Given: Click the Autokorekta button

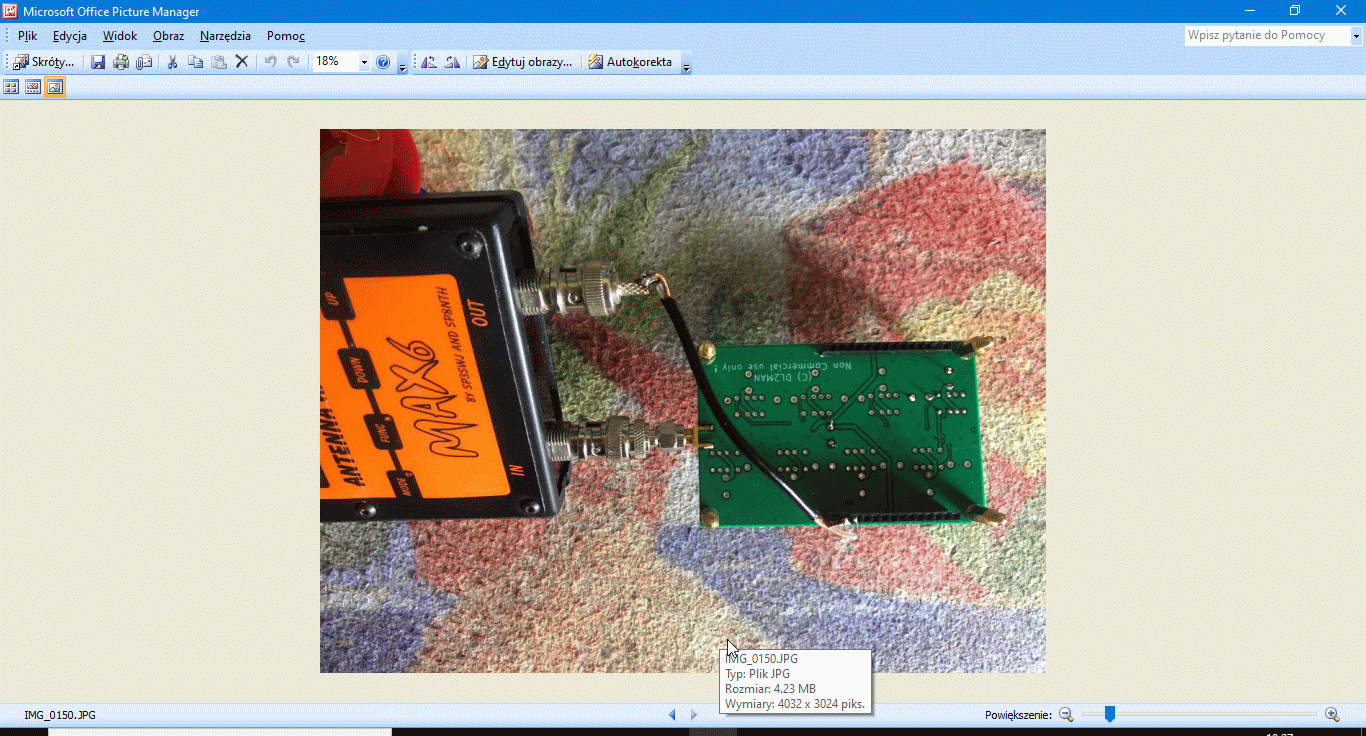Looking at the screenshot, I should [x=630, y=62].
